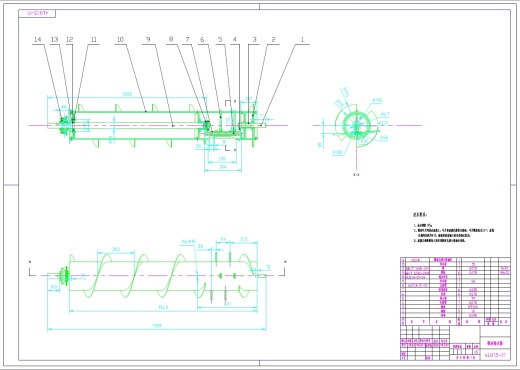Click part callout number 4

click(235, 39)
